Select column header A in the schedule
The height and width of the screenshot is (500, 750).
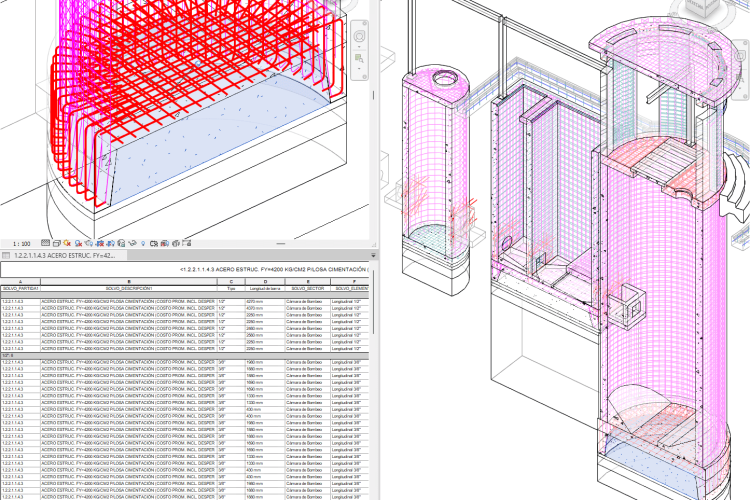21,282
